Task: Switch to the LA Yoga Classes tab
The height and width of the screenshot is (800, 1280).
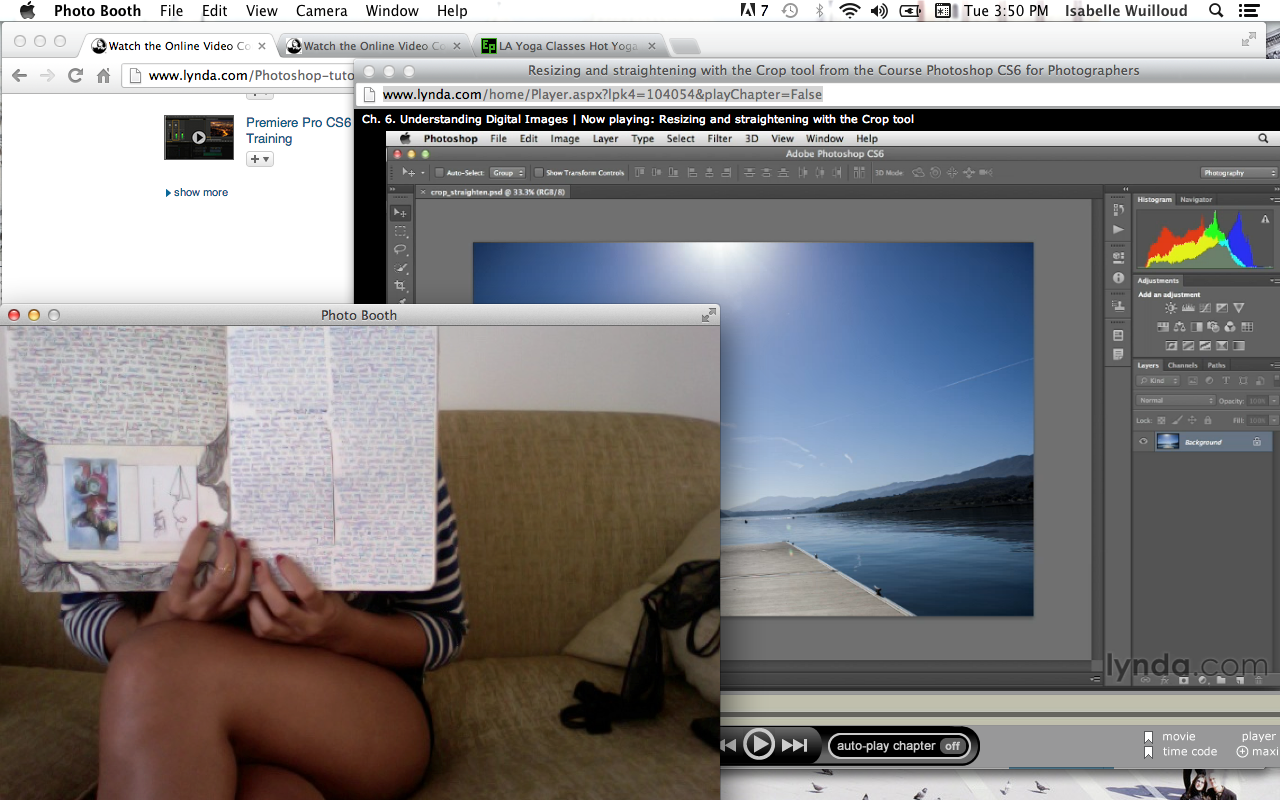Action: click(x=566, y=46)
